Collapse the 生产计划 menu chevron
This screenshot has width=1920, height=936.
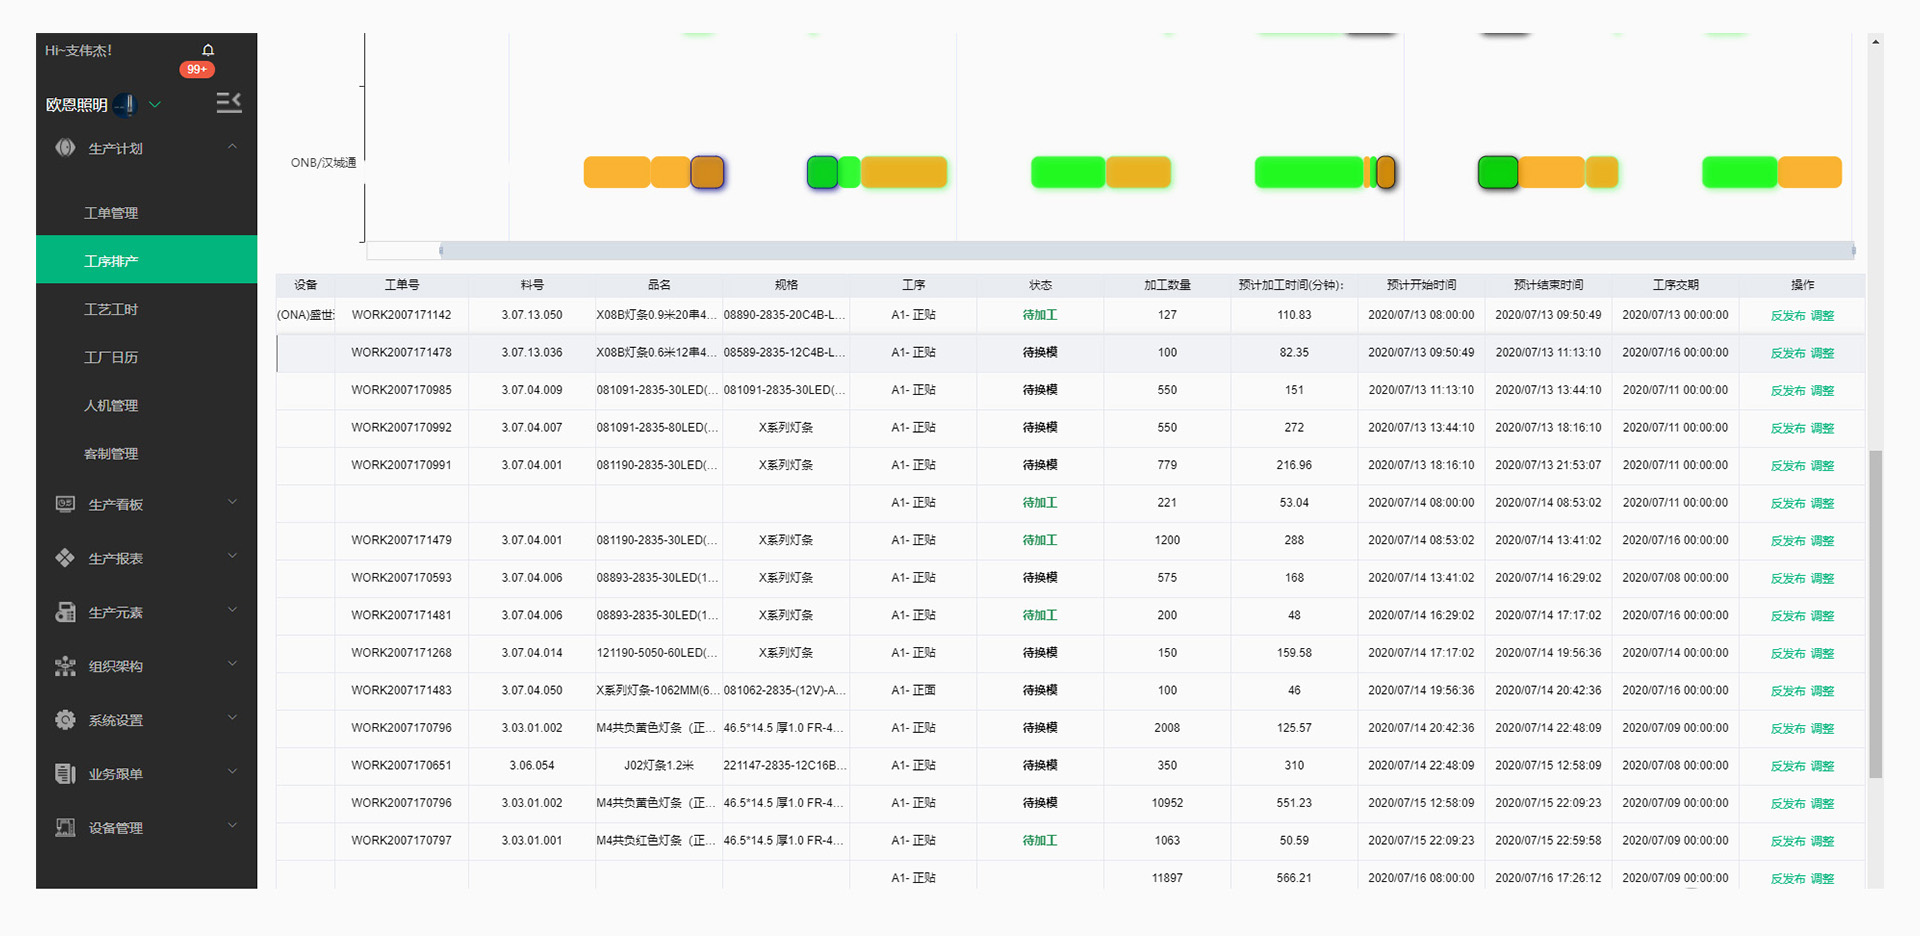coord(232,146)
